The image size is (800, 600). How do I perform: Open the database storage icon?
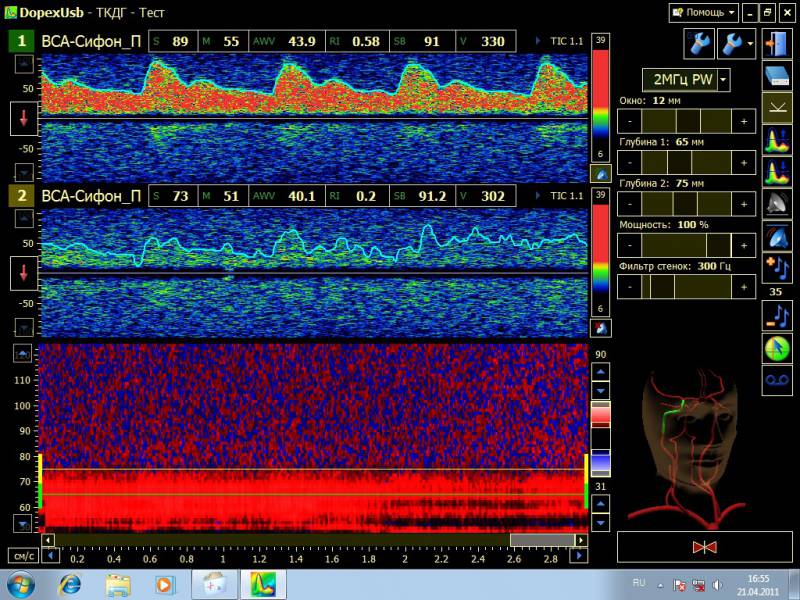click(777, 76)
